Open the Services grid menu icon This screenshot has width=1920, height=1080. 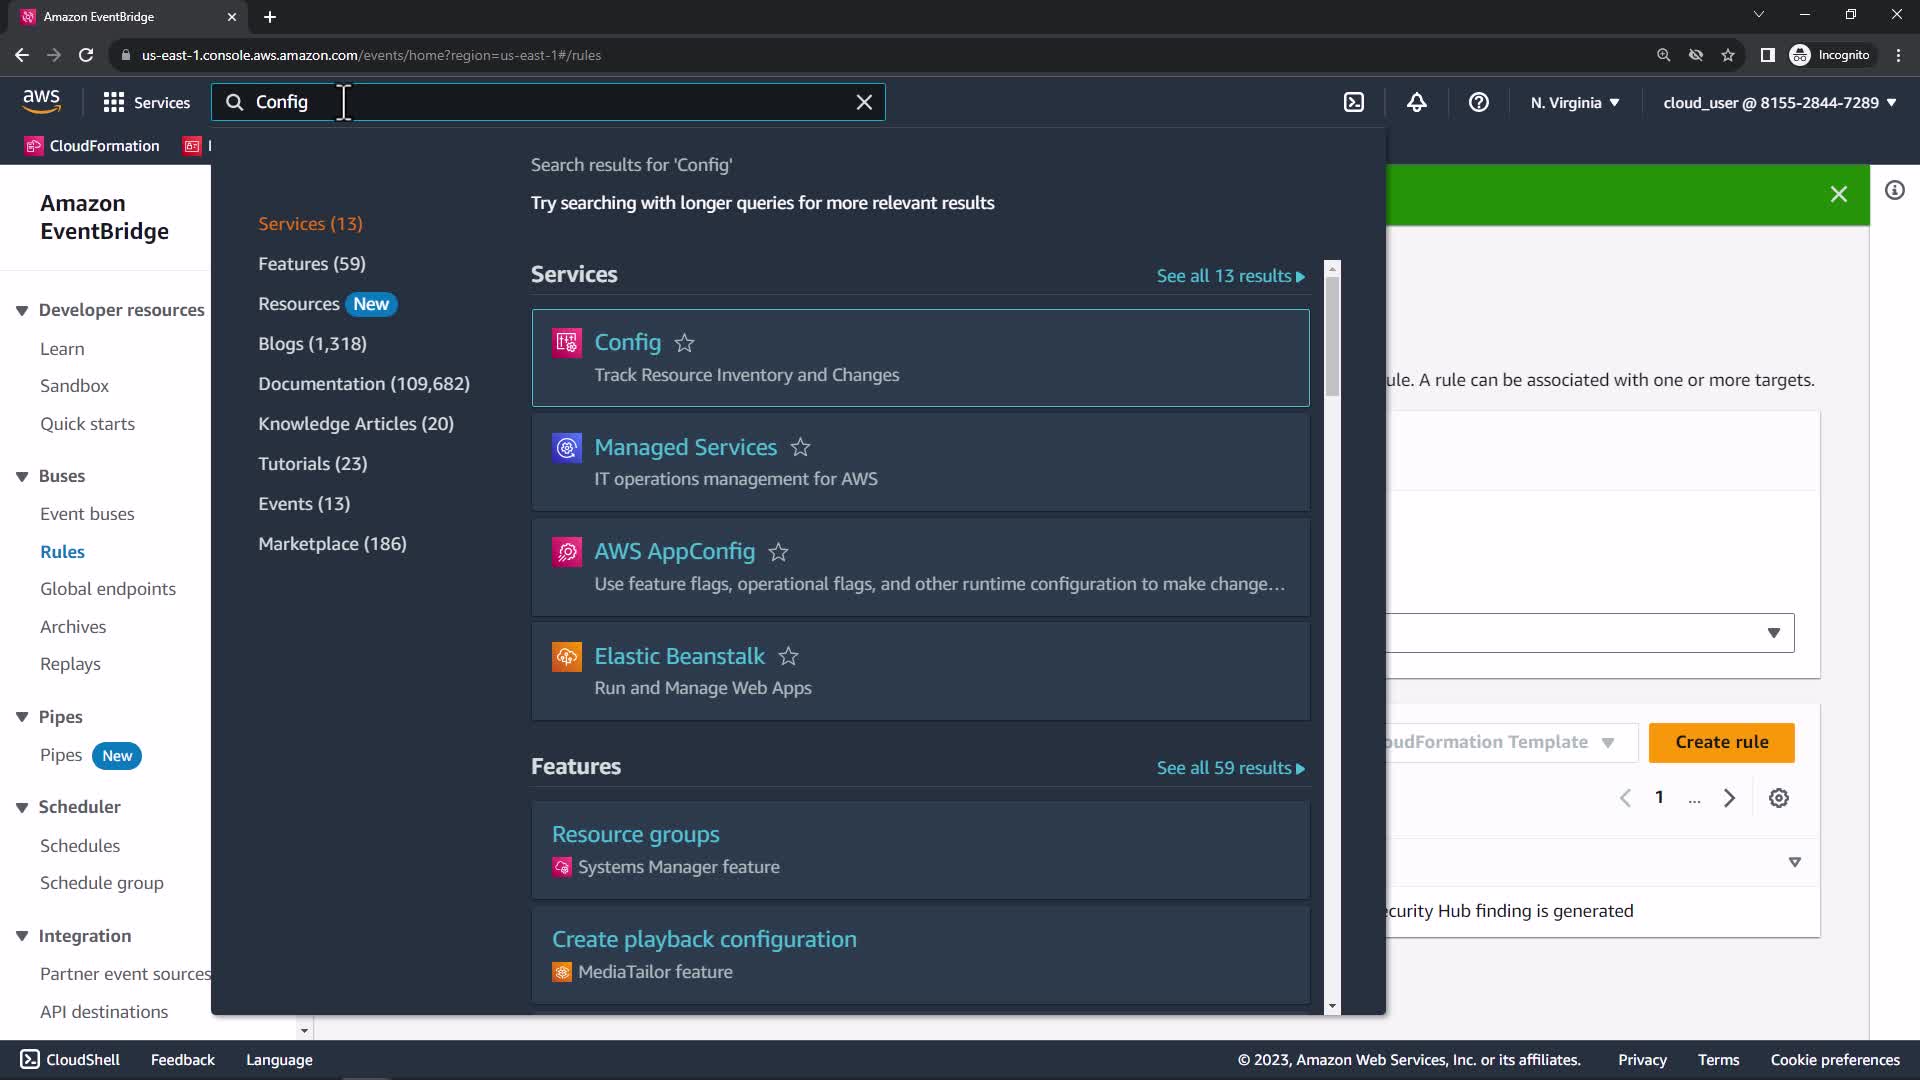point(114,102)
